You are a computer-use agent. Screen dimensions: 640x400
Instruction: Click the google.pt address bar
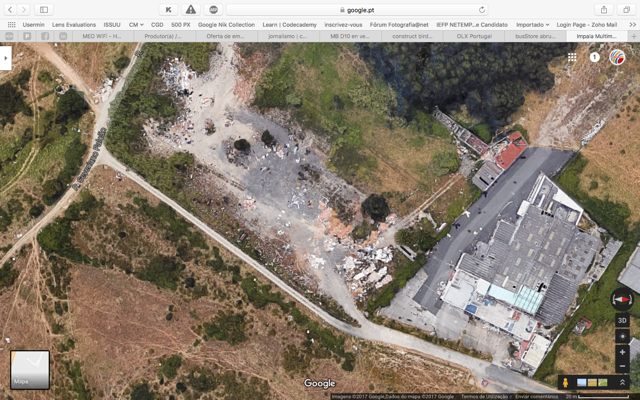pos(357,10)
